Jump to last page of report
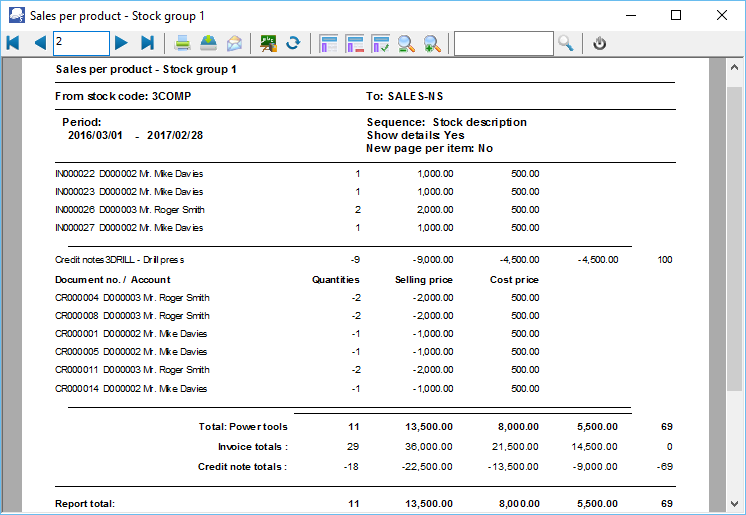Screen dimensions: 746x515 (147, 43)
